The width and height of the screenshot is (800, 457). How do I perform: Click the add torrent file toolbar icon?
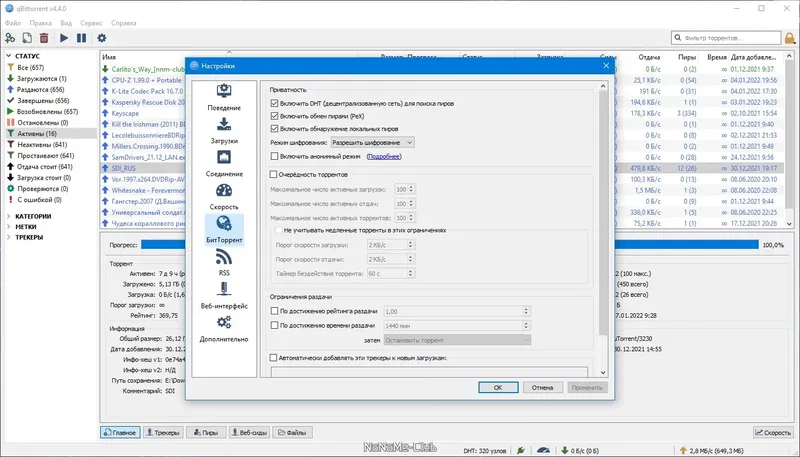27,38
